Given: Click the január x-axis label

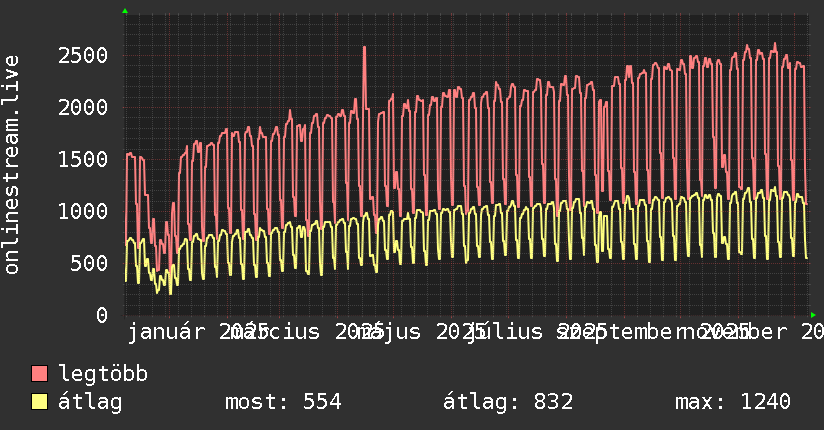Looking at the screenshot, I should (x=167, y=332).
